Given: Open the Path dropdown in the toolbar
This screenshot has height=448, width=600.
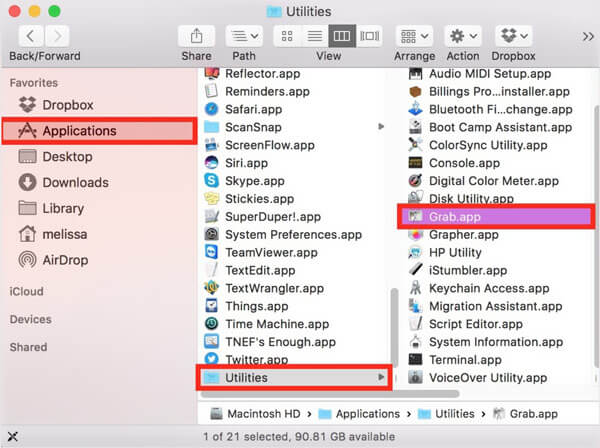Looking at the screenshot, I should tap(244, 36).
